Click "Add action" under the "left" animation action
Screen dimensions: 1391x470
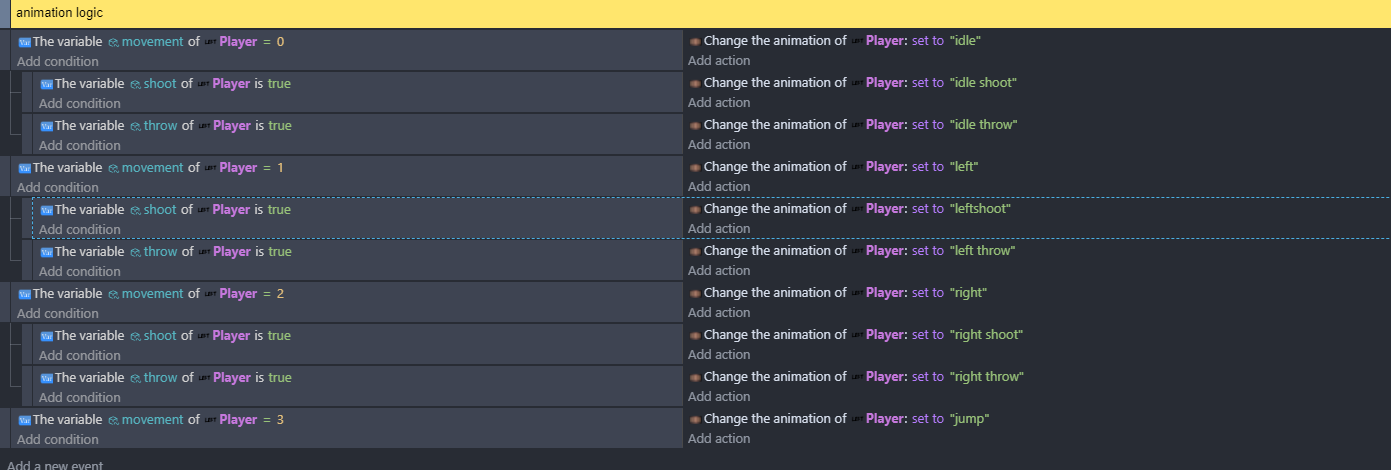pos(719,187)
